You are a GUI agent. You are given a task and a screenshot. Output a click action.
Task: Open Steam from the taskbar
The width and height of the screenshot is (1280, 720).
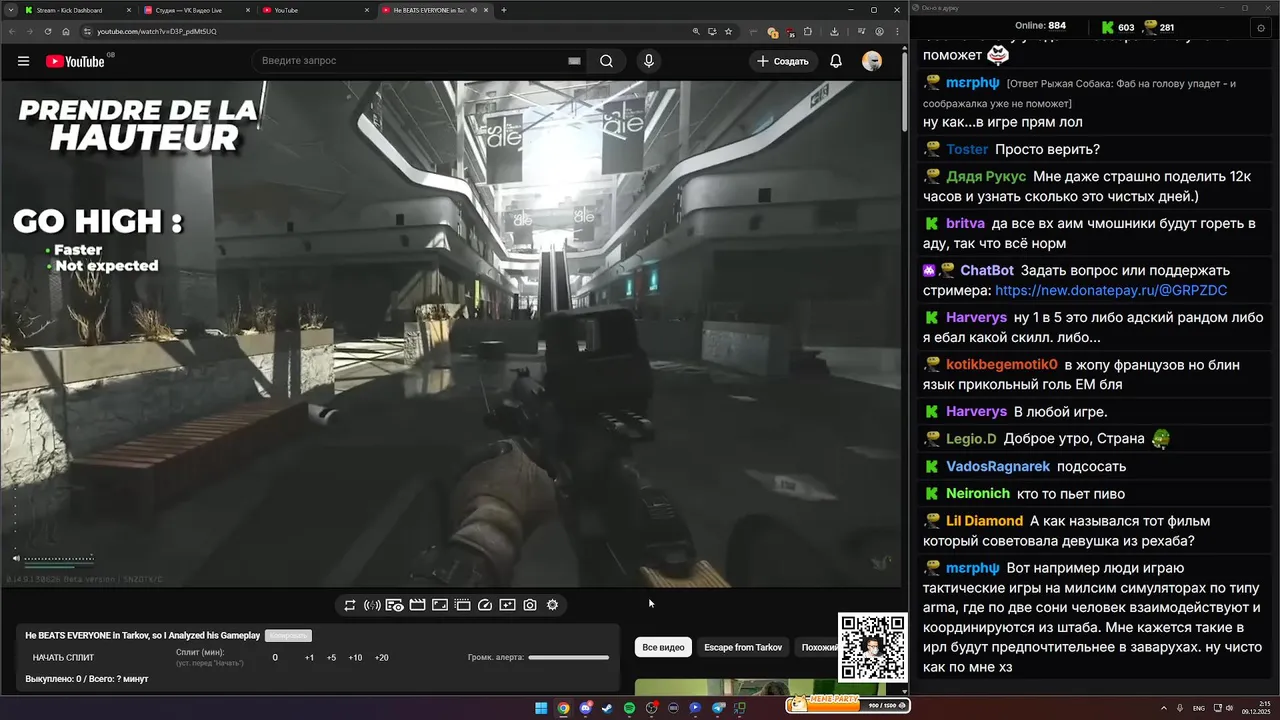tap(607, 708)
